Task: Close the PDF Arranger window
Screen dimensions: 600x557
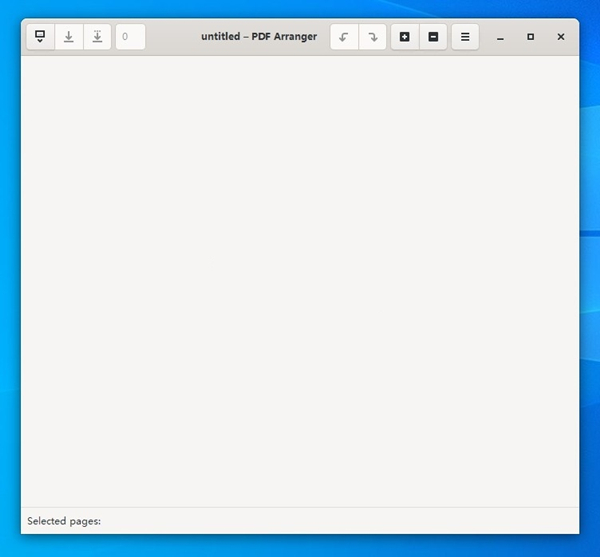Action: click(561, 37)
